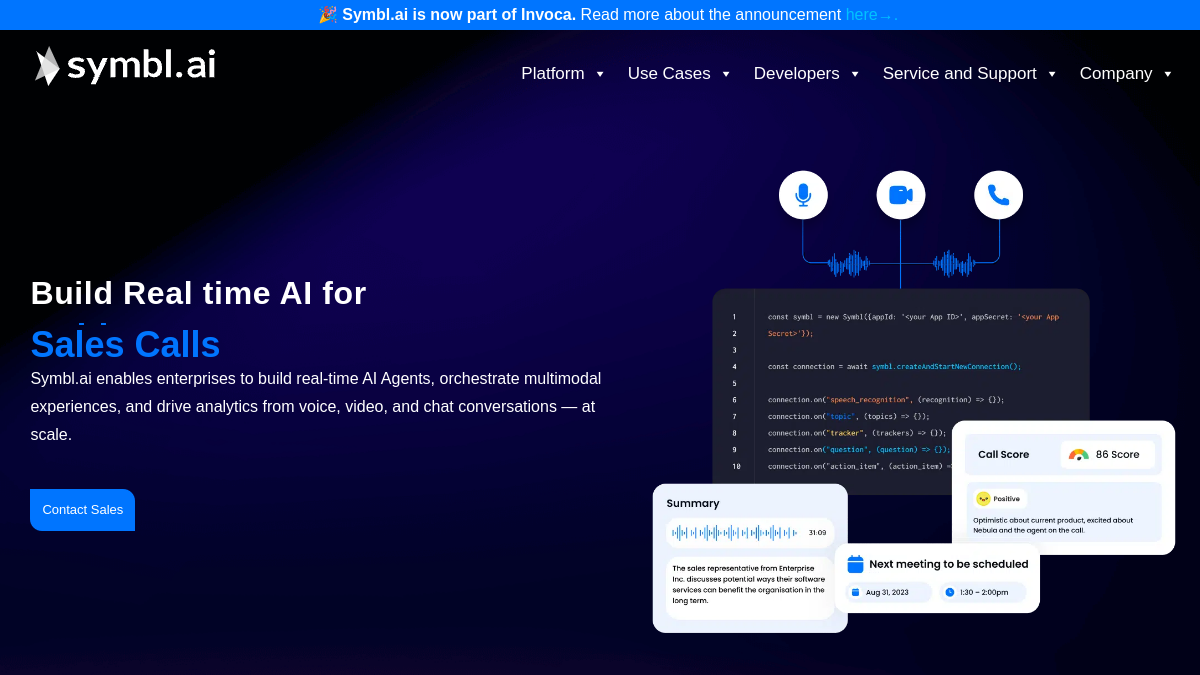Viewport: 1200px width, 675px height.
Task: Click the party popper emoji in banner
Action: click(327, 14)
